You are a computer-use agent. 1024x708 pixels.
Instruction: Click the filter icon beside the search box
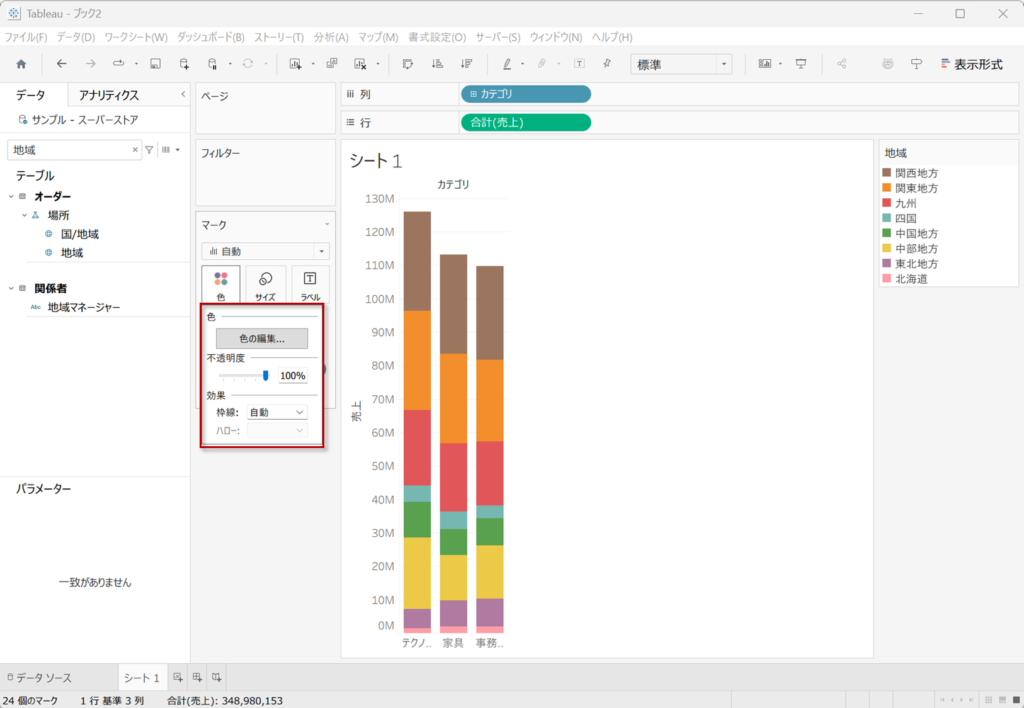pos(149,150)
